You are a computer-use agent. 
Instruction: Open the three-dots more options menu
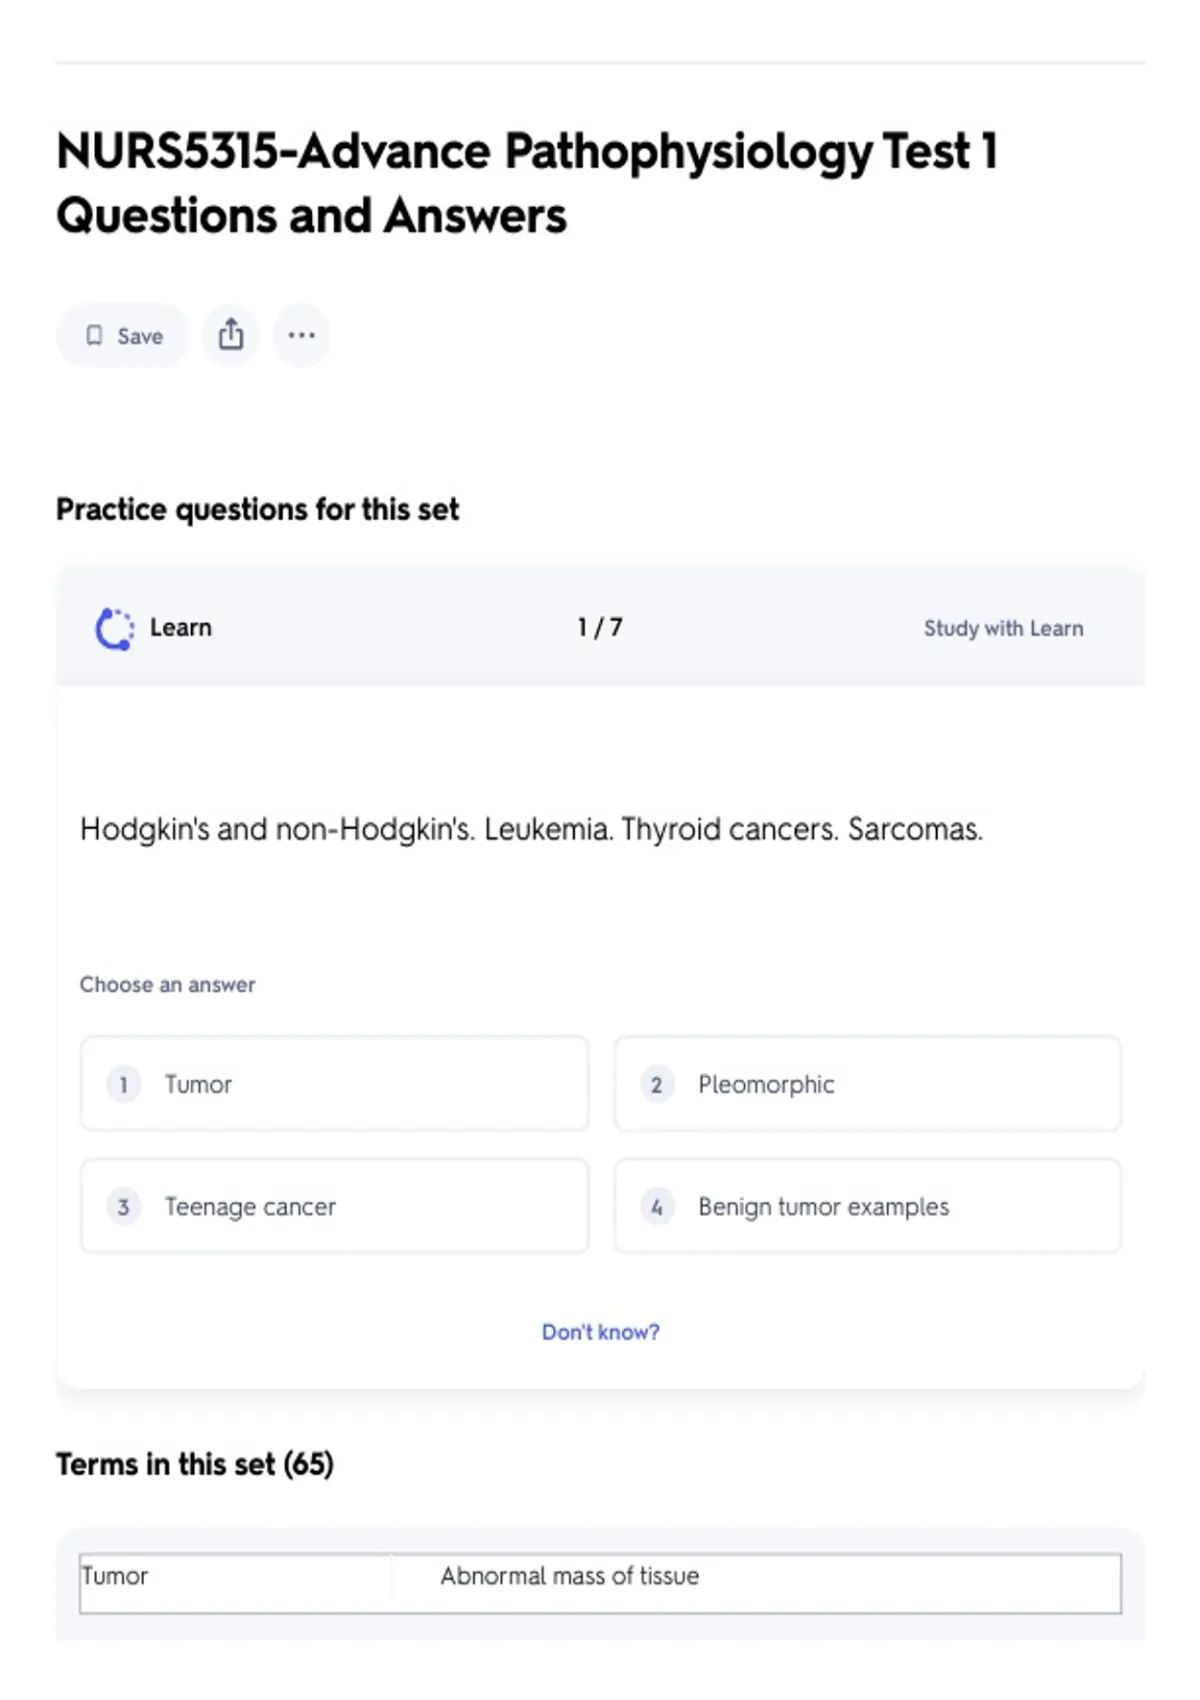click(301, 335)
